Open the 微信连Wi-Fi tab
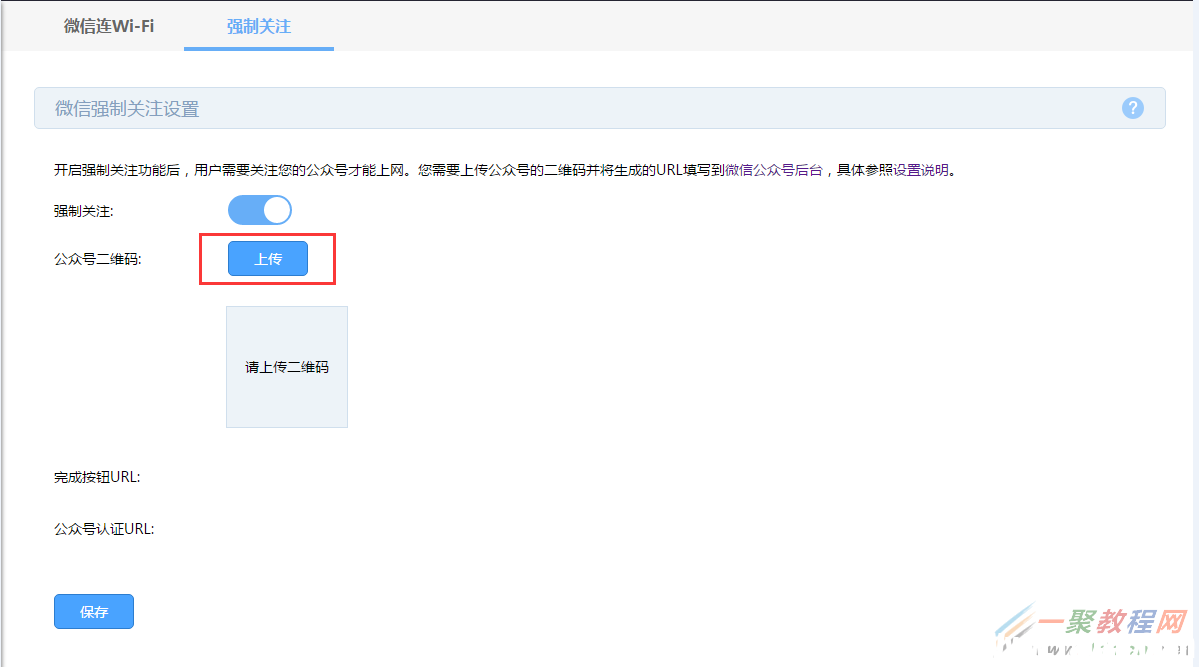The height and width of the screenshot is (667, 1199). click(x=109, y=26)
